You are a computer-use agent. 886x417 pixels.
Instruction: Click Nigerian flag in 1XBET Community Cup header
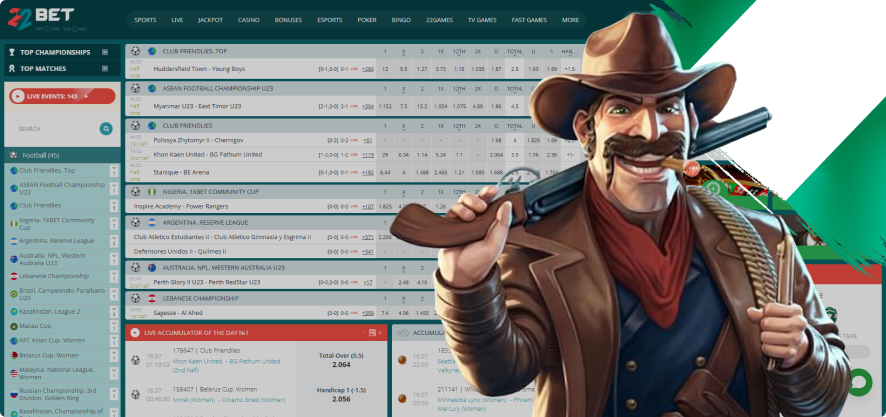pos(152,192)
